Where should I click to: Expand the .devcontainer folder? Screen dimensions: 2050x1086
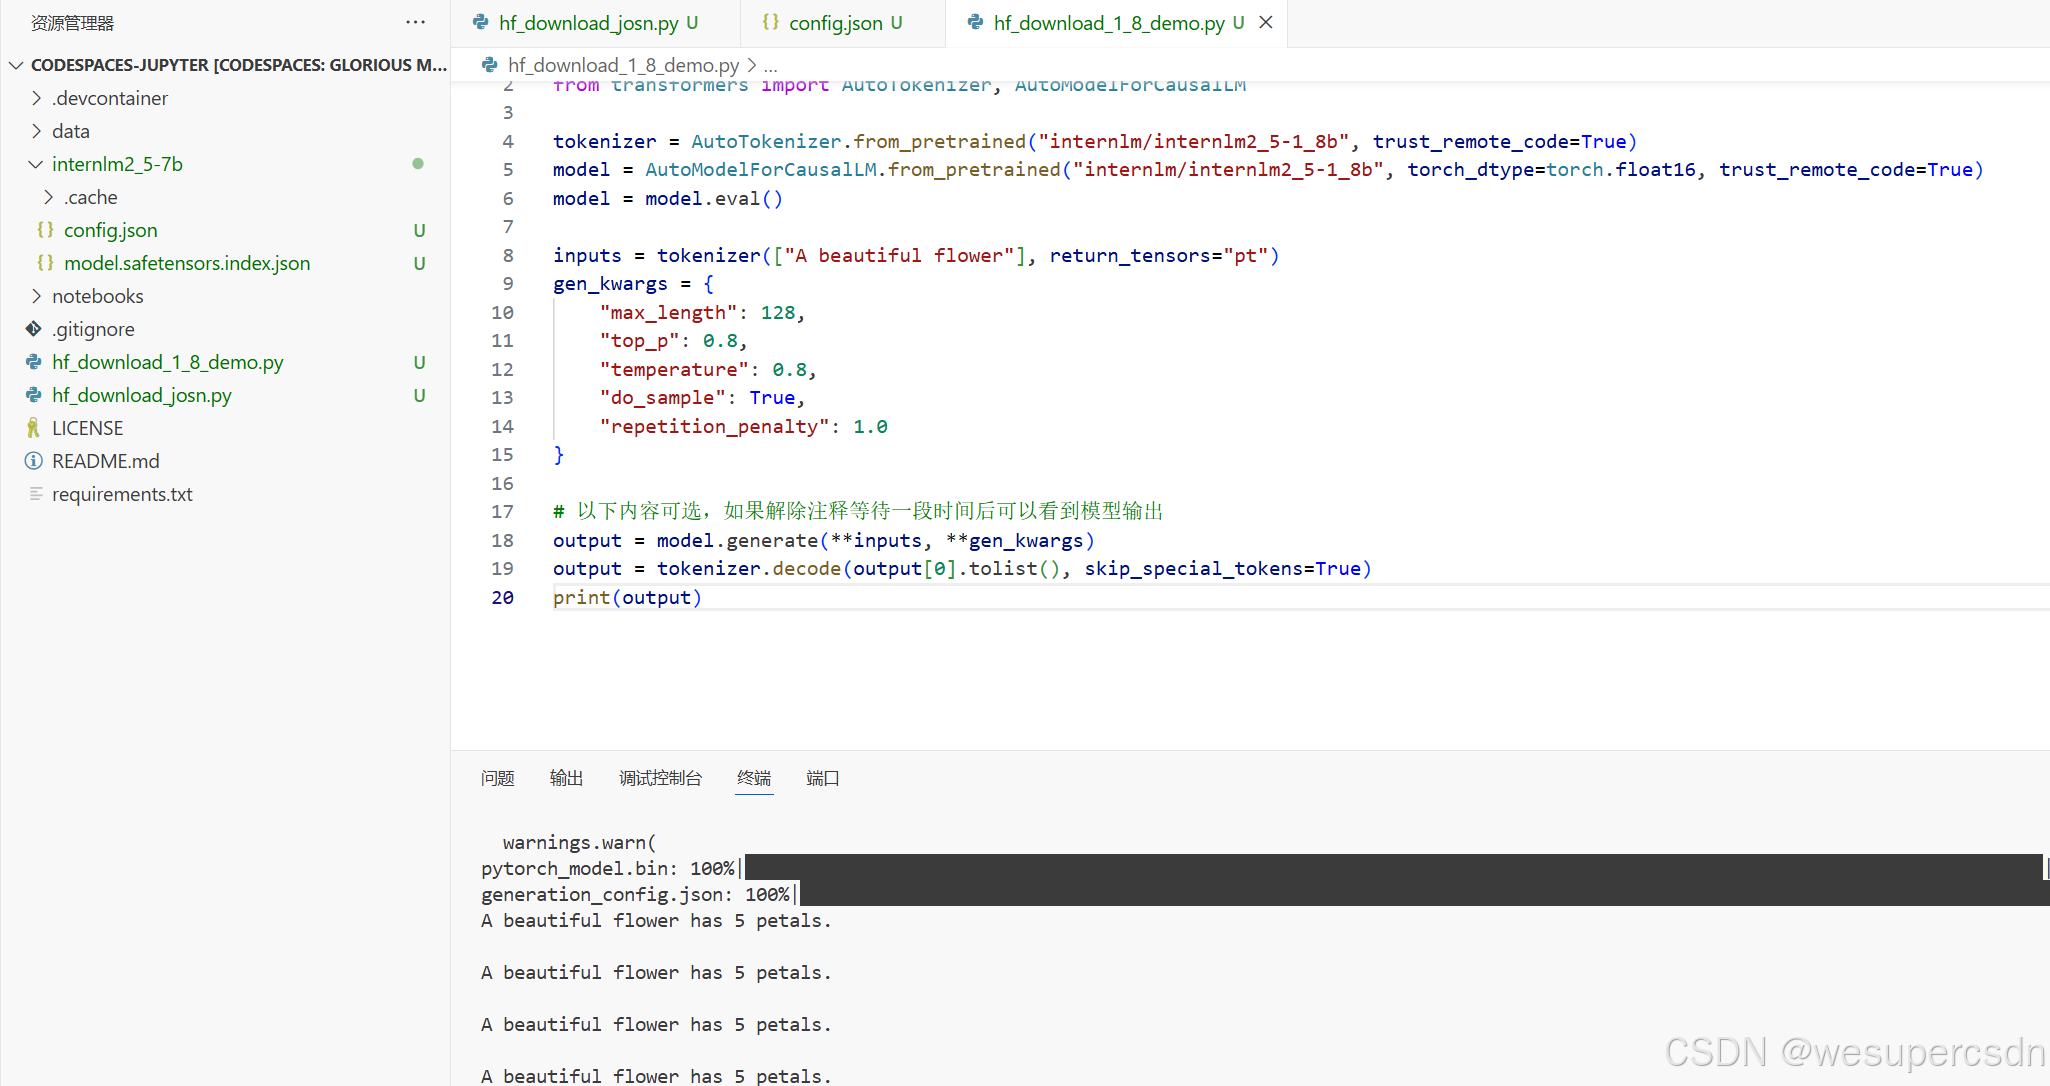[x=37, y=98]
